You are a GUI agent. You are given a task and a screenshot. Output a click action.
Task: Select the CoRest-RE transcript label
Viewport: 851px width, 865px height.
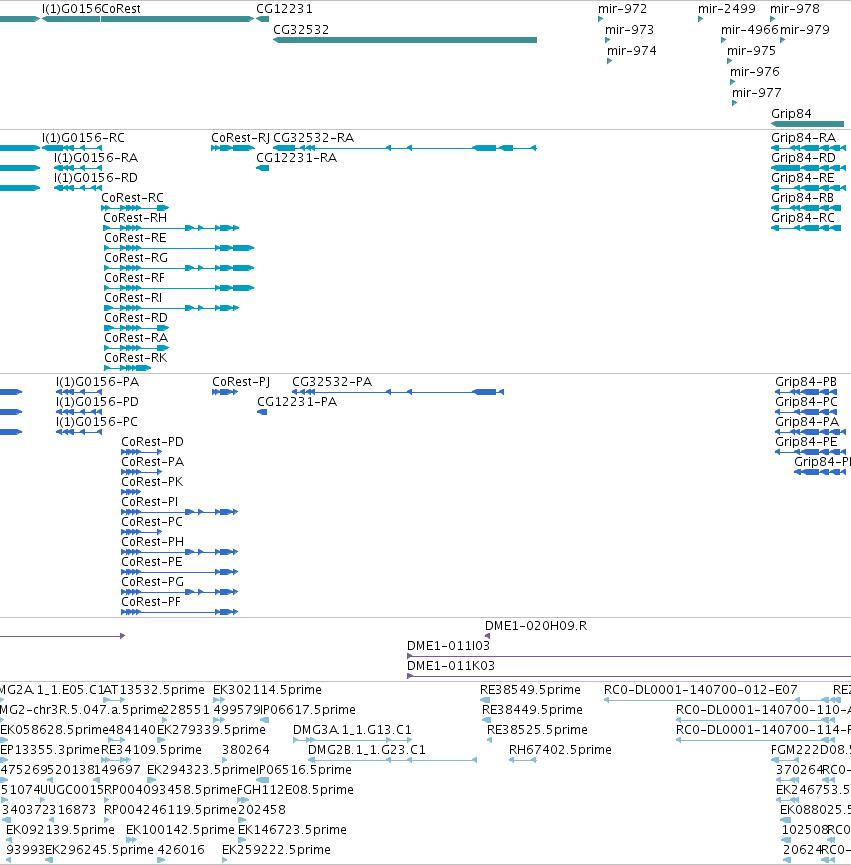135,238
